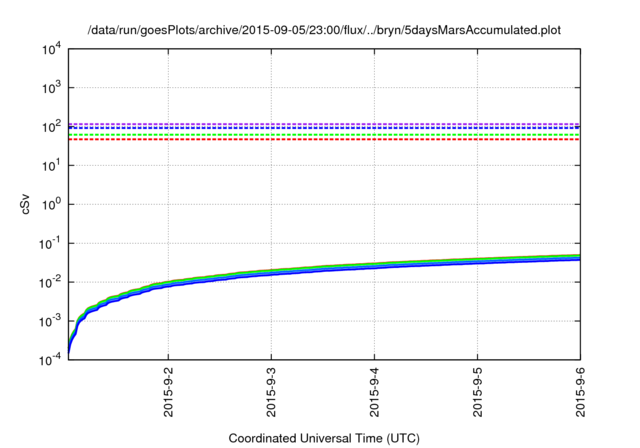
Task: Click the 10^4 y-axis tick label
Action: pos(51,49)
